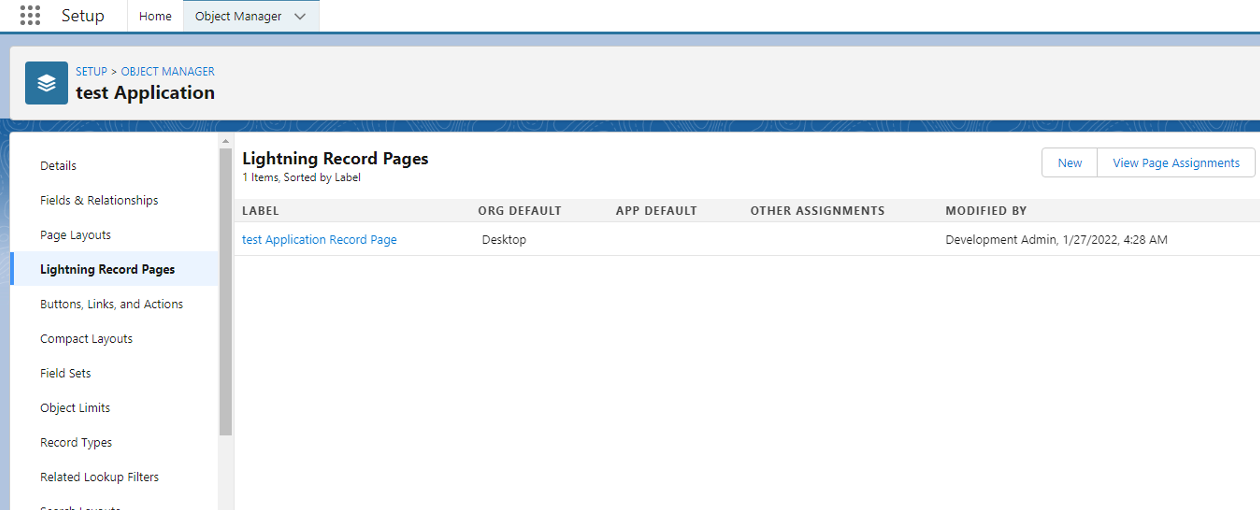Viewport: 1260px width, 510px height.
Task: Click the New button
Action: click(x=1069, y=163)
